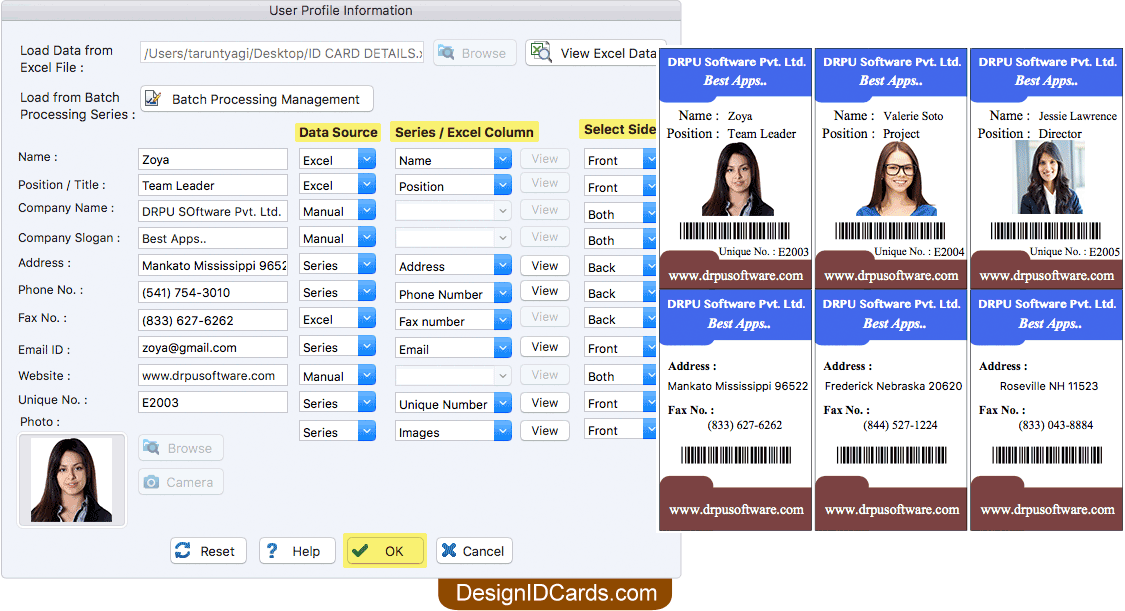Viewport: 1125px width, 611px height.
Task: Click the Camera button
Action: (x=181, y=482)
